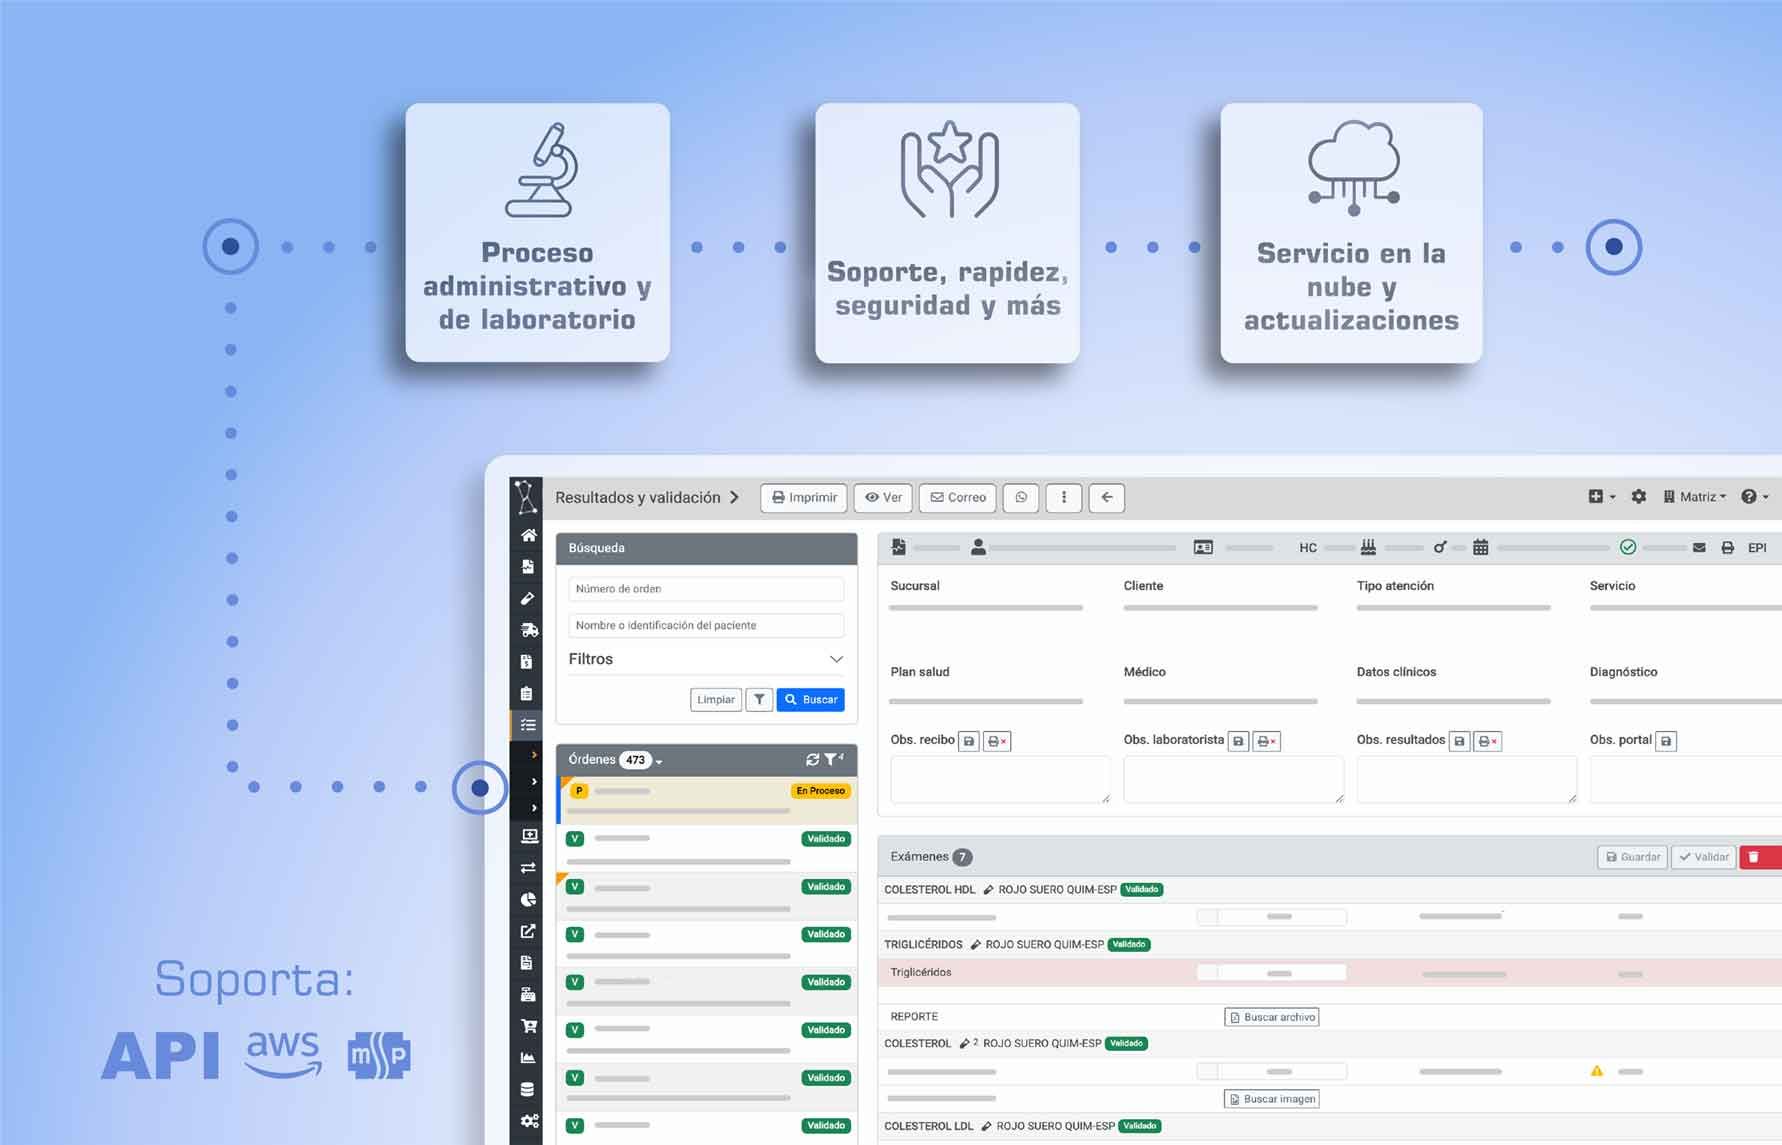Expand the Filtros section chevron
Screen dimensions: 1782x1145
836,659
